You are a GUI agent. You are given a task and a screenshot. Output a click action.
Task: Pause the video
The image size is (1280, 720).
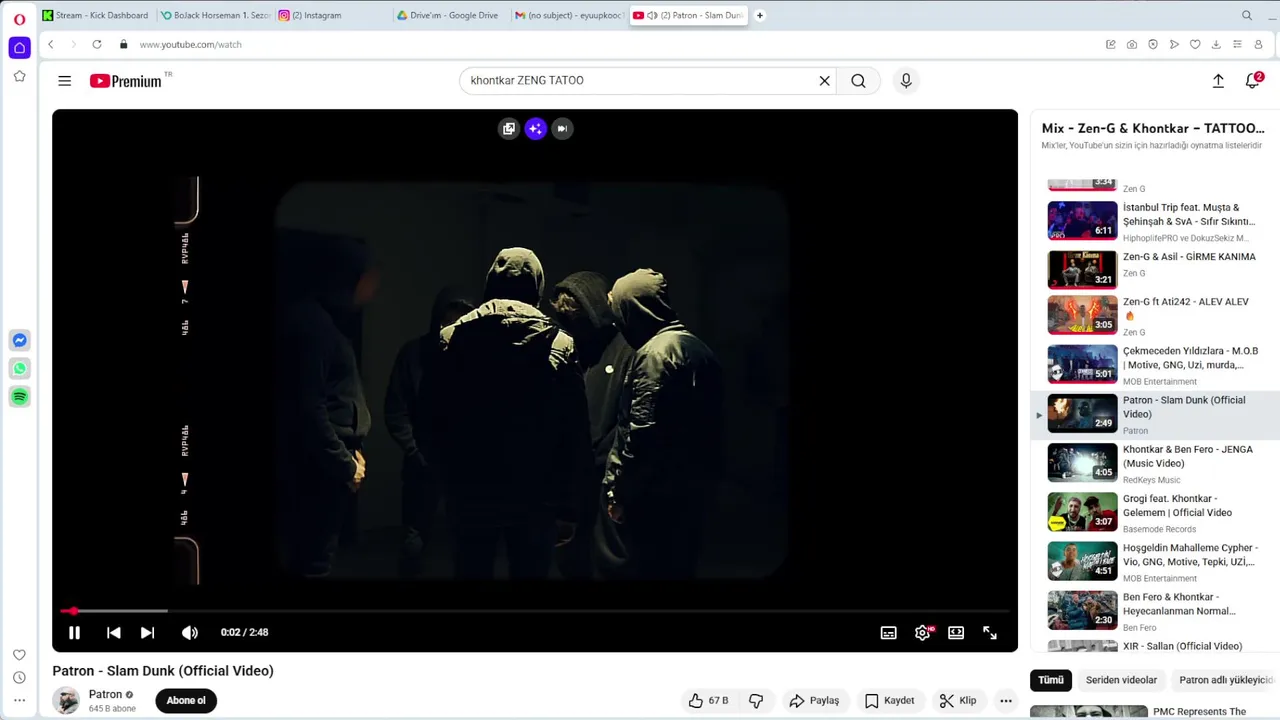pyautogui.click(x=74, y=632)
